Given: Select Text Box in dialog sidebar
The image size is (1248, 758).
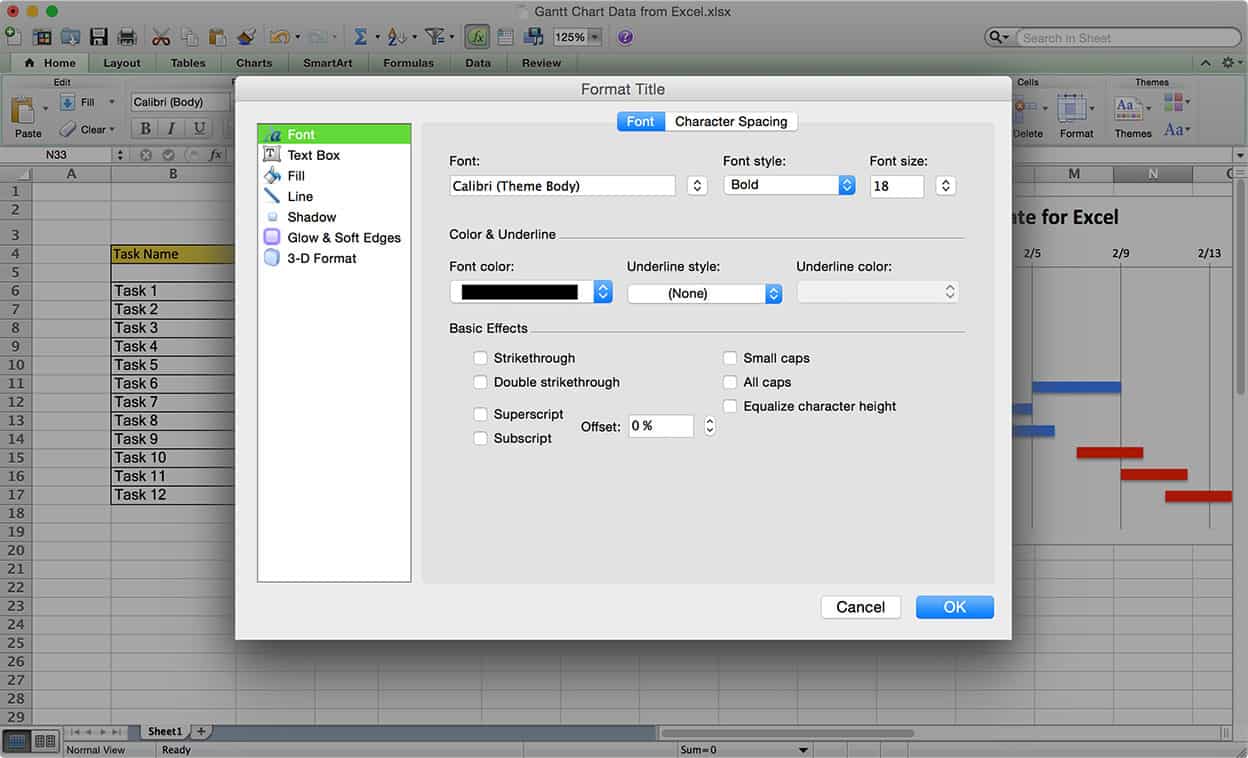Looking at the screenshot, I should [x=313, y=155].
